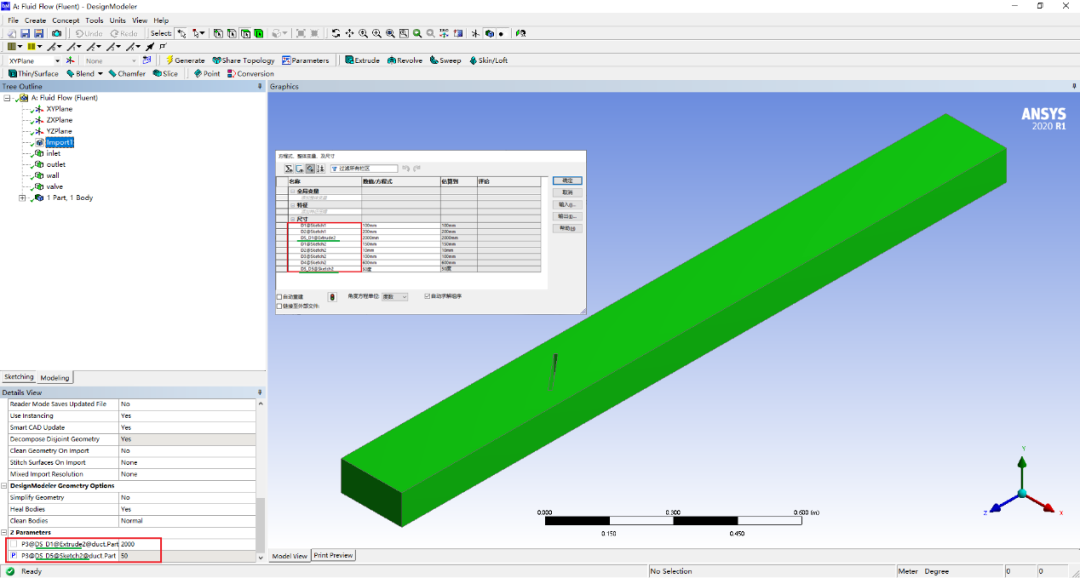Select the ZXPlane tree item
1080x578 pixels.
(59, 120)
